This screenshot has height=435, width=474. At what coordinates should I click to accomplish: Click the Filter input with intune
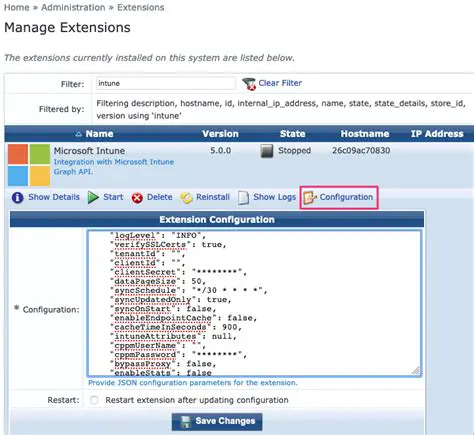pos(166,83)
